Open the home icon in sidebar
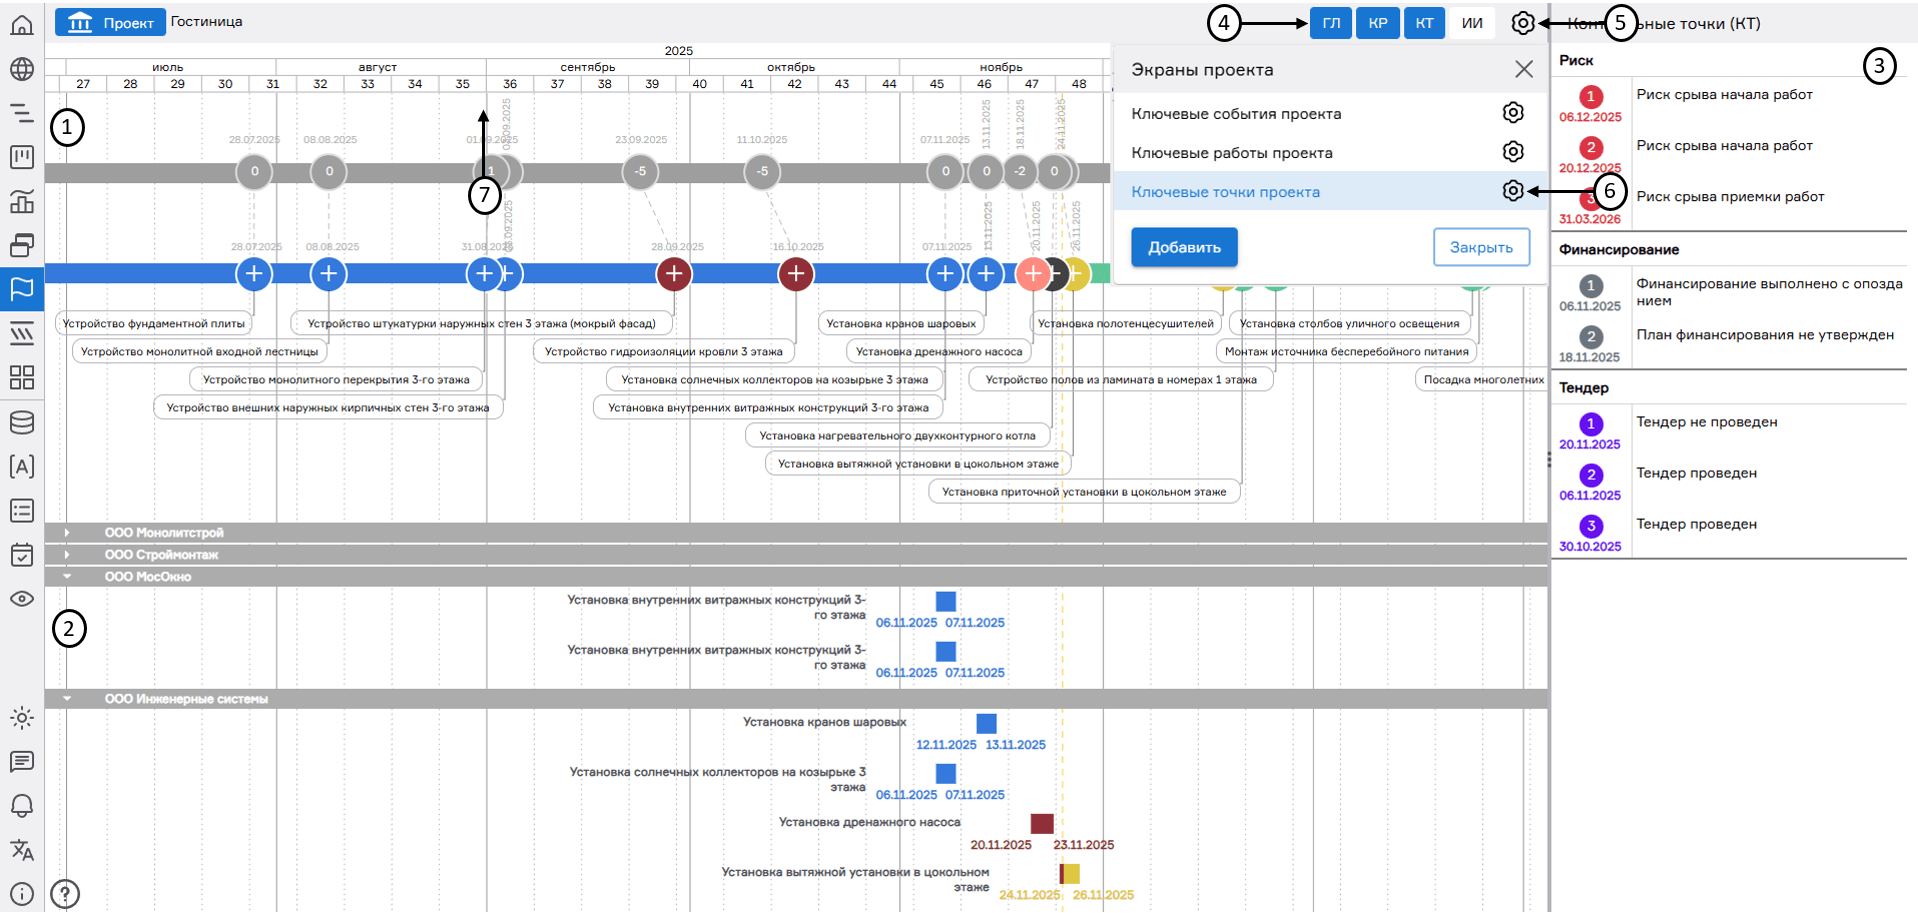This screenshot has width=1918, height=913. [22, 24]
